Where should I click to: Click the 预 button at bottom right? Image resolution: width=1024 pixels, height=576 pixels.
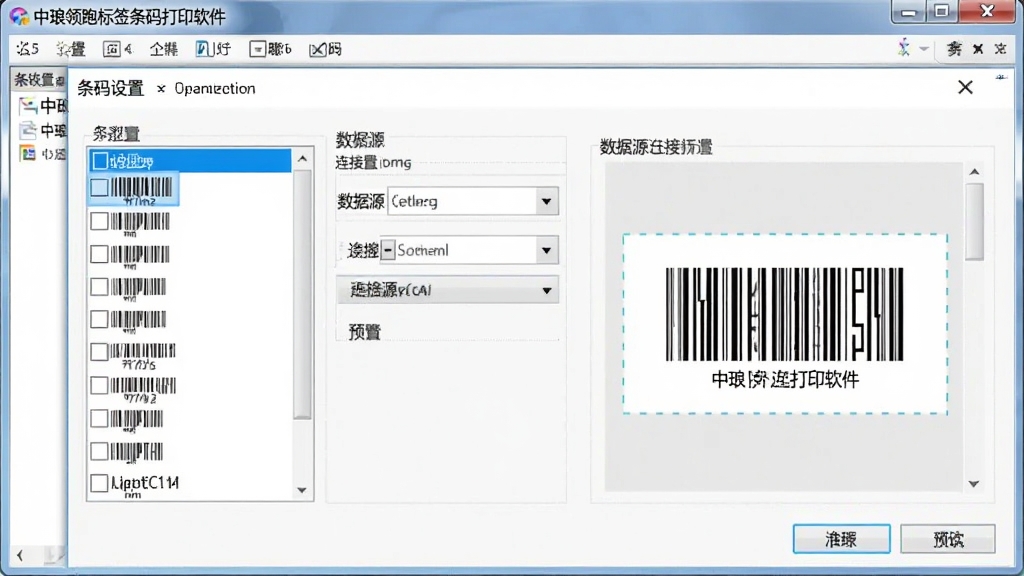coord(948,539)
